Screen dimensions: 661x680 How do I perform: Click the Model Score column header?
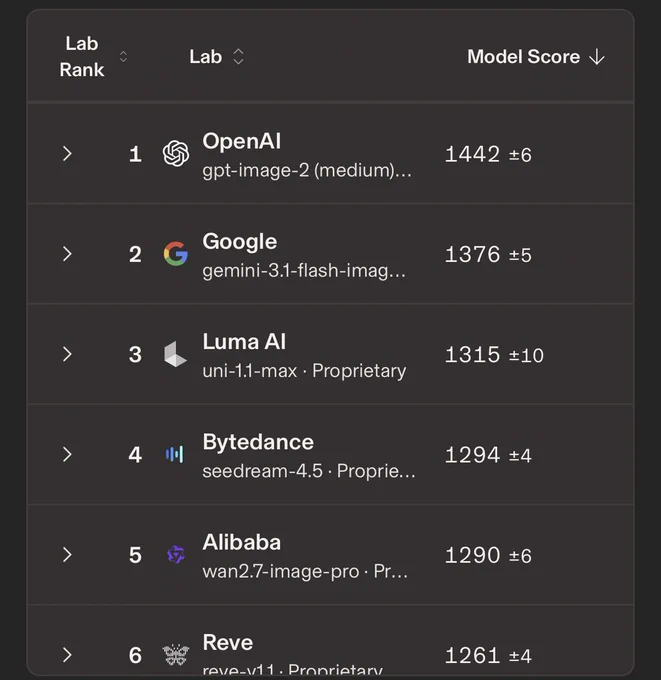point(523,57)
